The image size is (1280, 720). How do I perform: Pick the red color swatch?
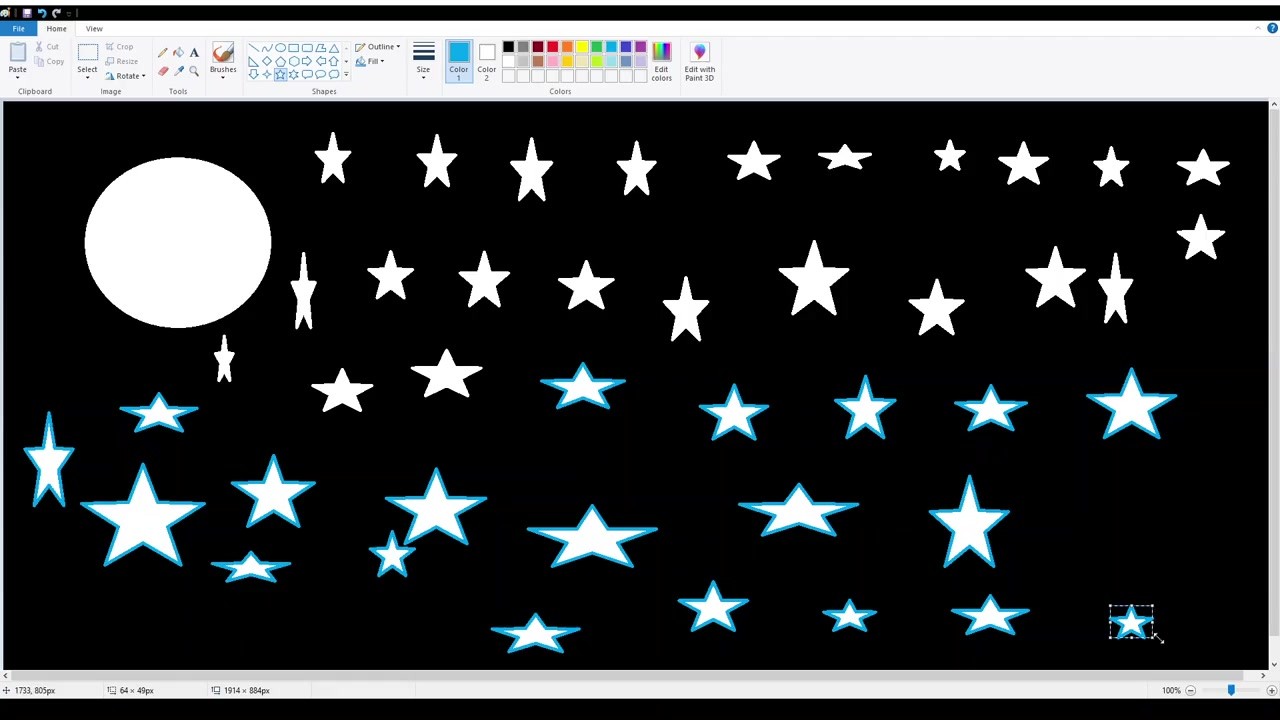point(552,47)
